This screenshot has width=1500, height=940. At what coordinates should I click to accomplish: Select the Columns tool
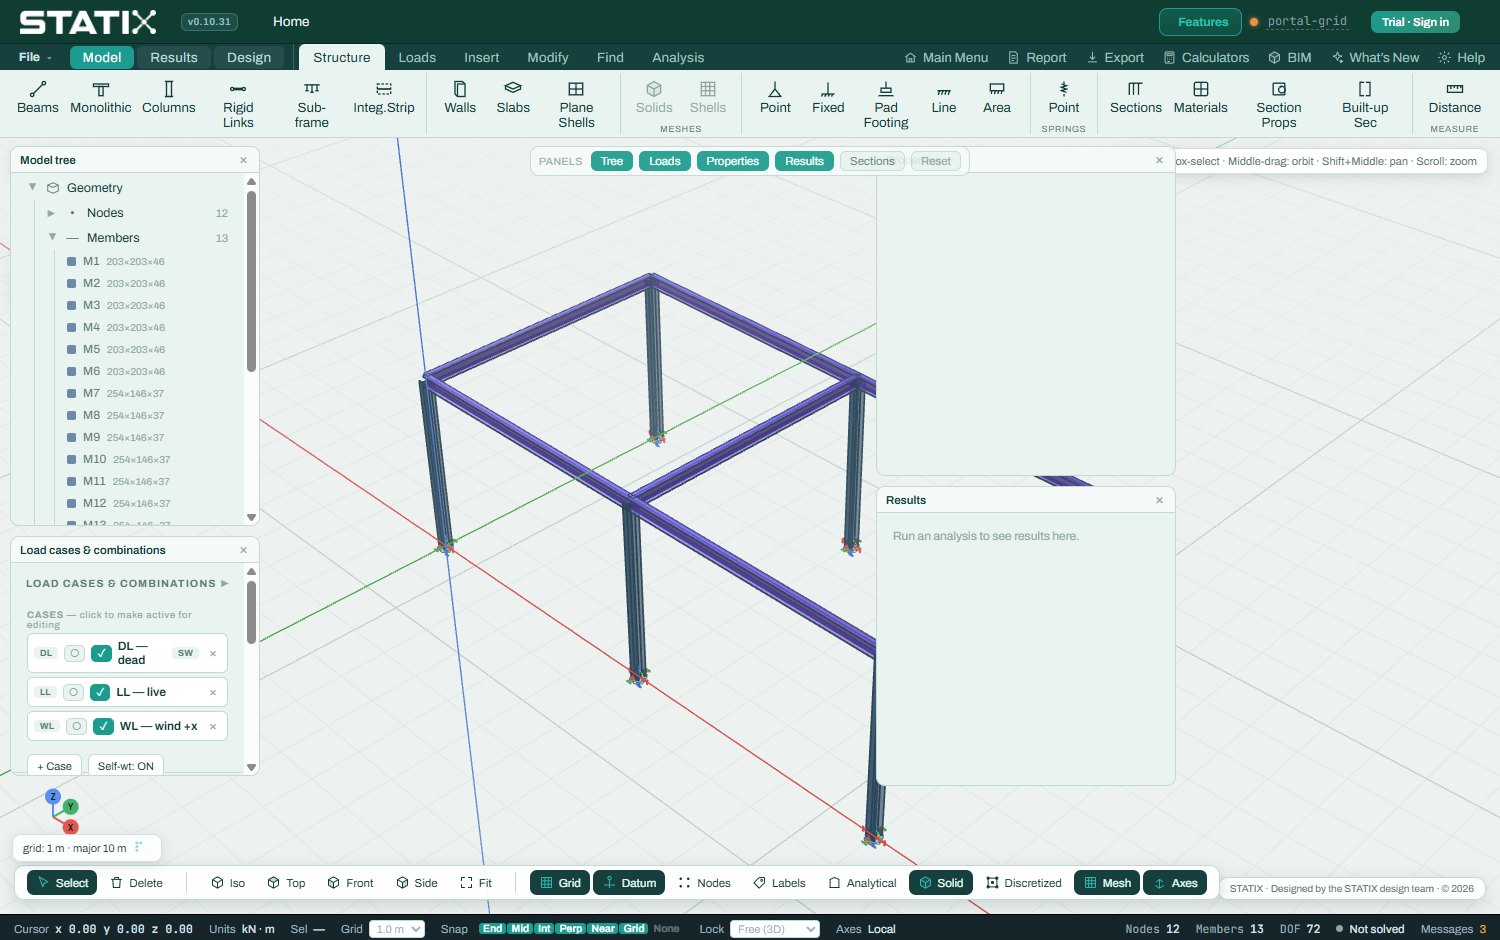click(169, 98)
